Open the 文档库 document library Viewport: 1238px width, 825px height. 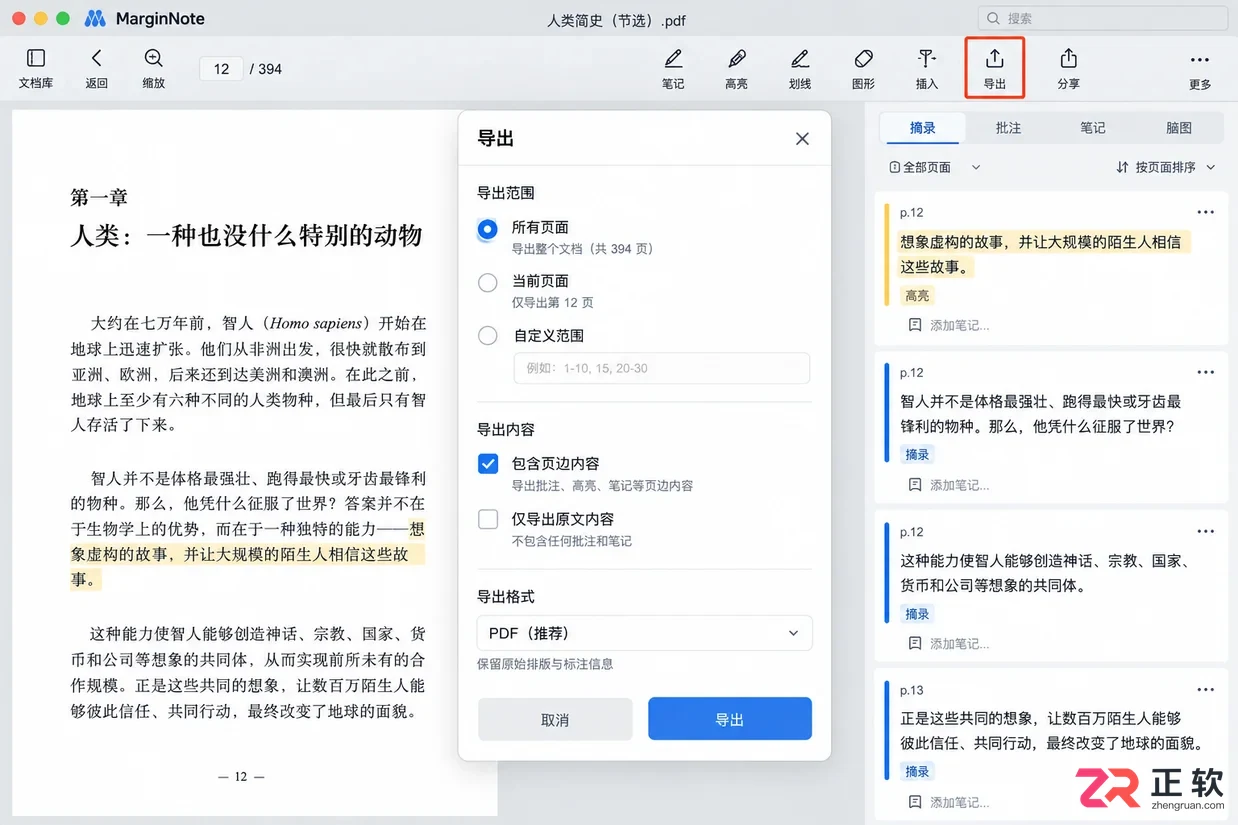point(36,69)
